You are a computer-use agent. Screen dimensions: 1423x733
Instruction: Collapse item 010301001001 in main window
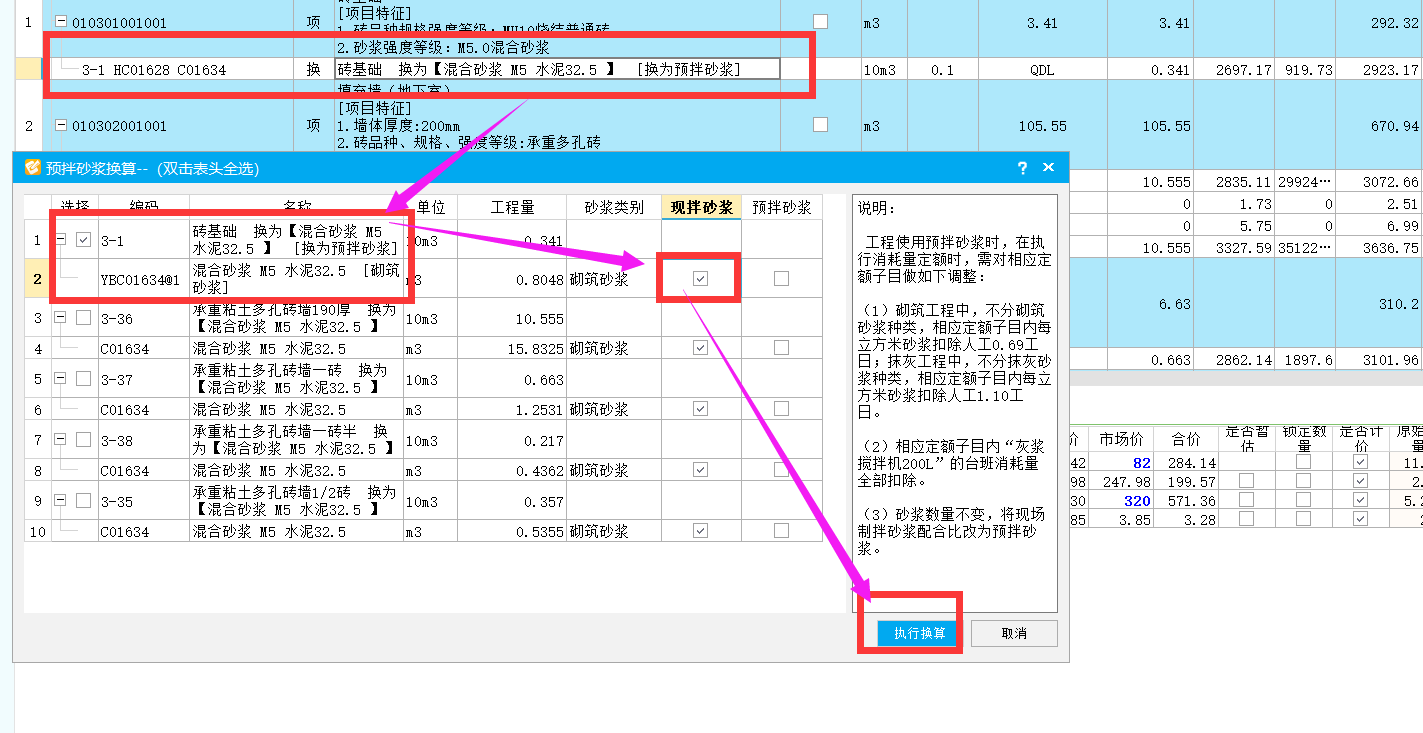(61, 23)
